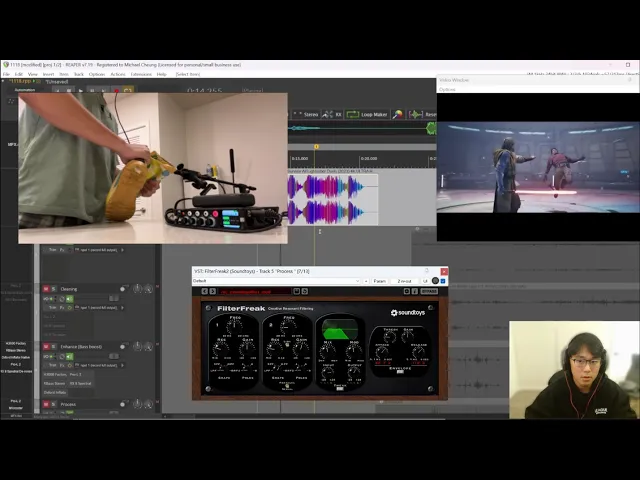Click the RX toolbar button
This screenshot has height=480, width=640.
(332, 115)
